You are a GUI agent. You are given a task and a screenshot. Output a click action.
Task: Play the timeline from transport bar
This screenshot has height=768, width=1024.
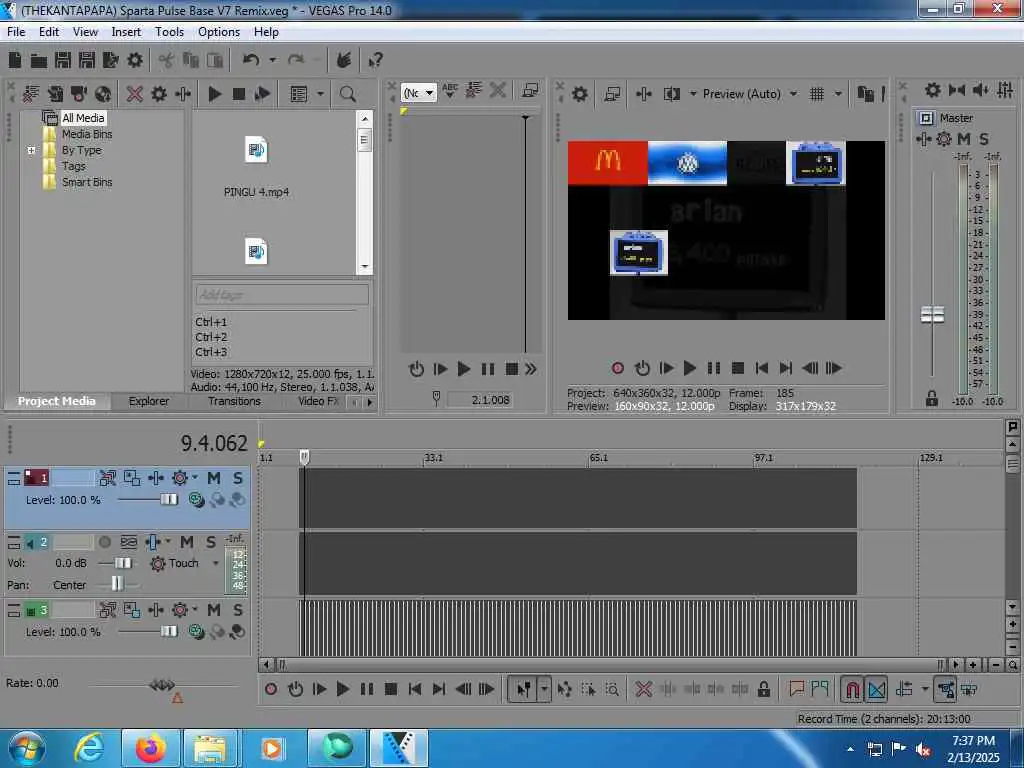click(342, 689)
